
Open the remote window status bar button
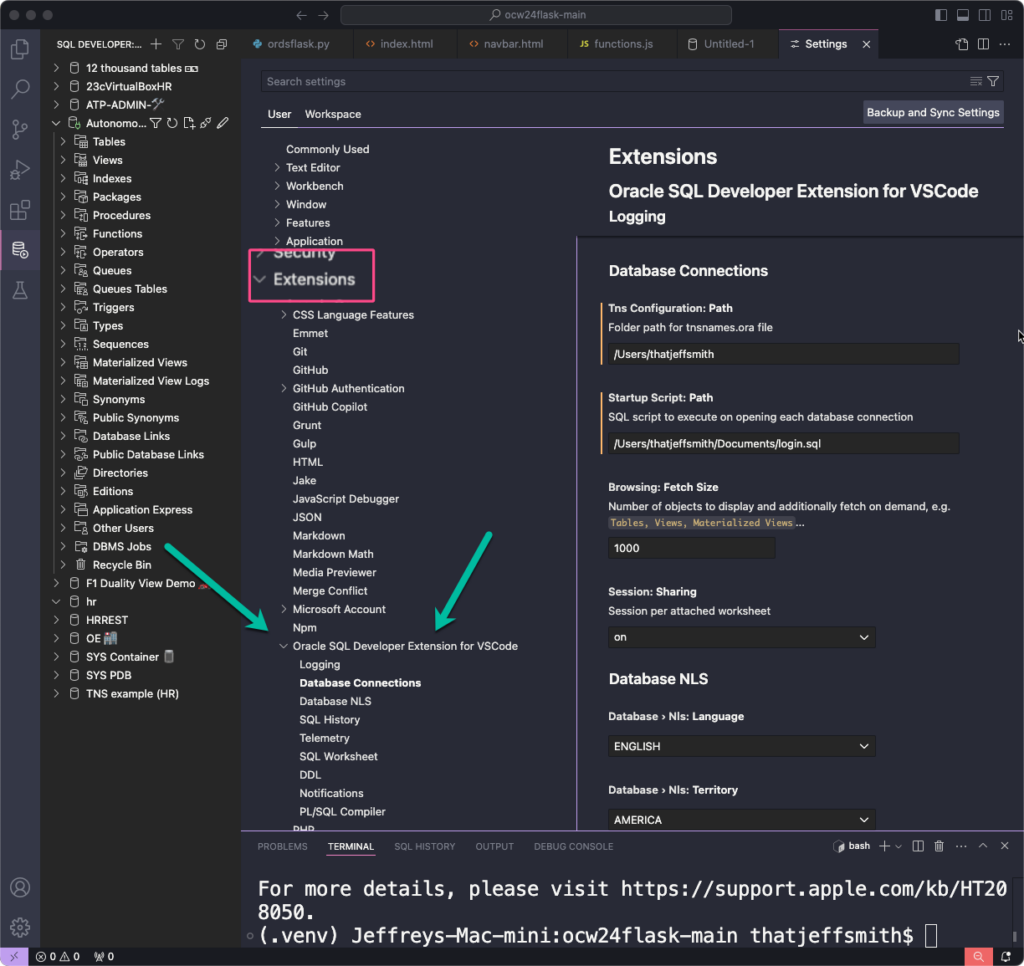[x=14, y=957]
